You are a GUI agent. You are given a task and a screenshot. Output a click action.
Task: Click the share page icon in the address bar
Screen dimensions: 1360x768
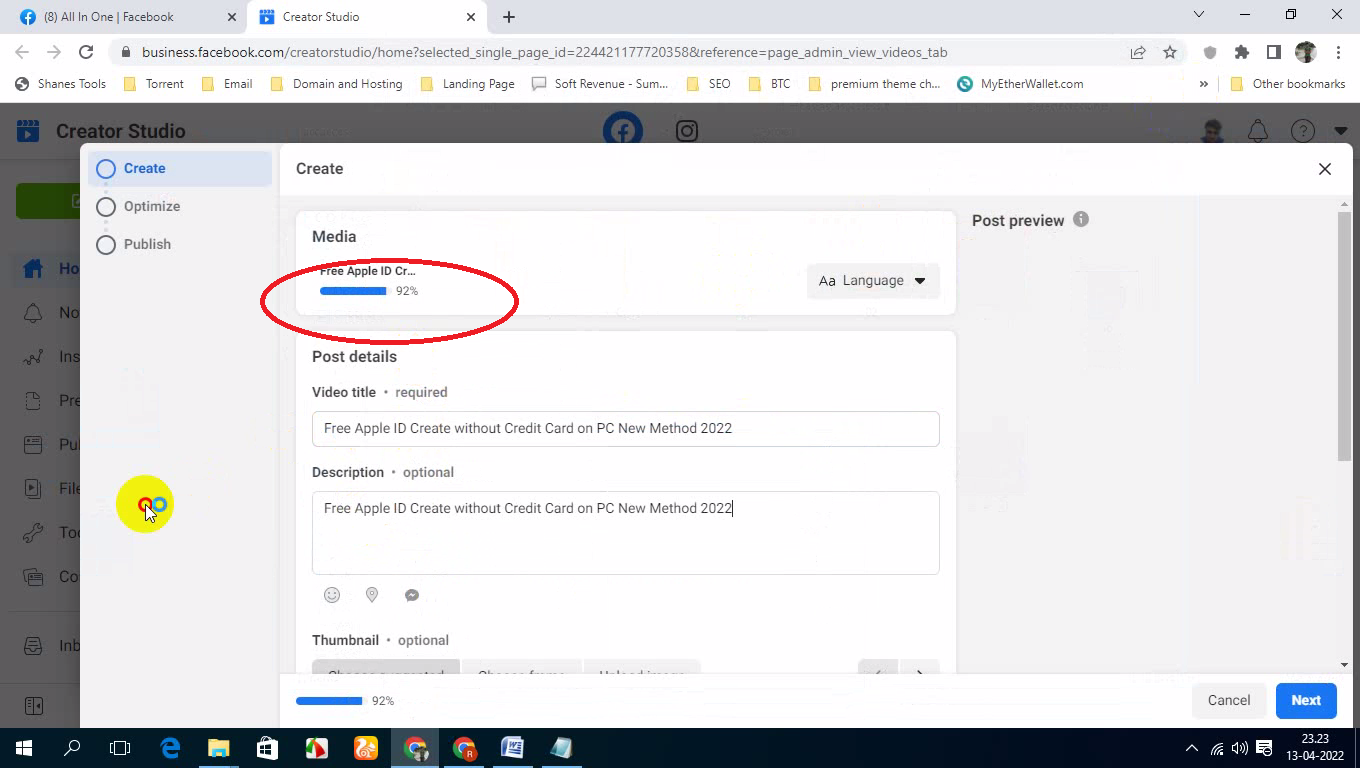click(x=1138, y=52)
